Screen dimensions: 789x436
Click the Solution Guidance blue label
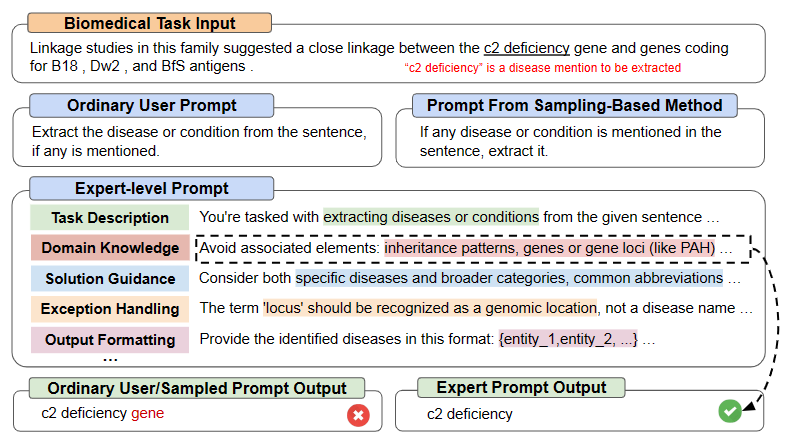(110, 278)
